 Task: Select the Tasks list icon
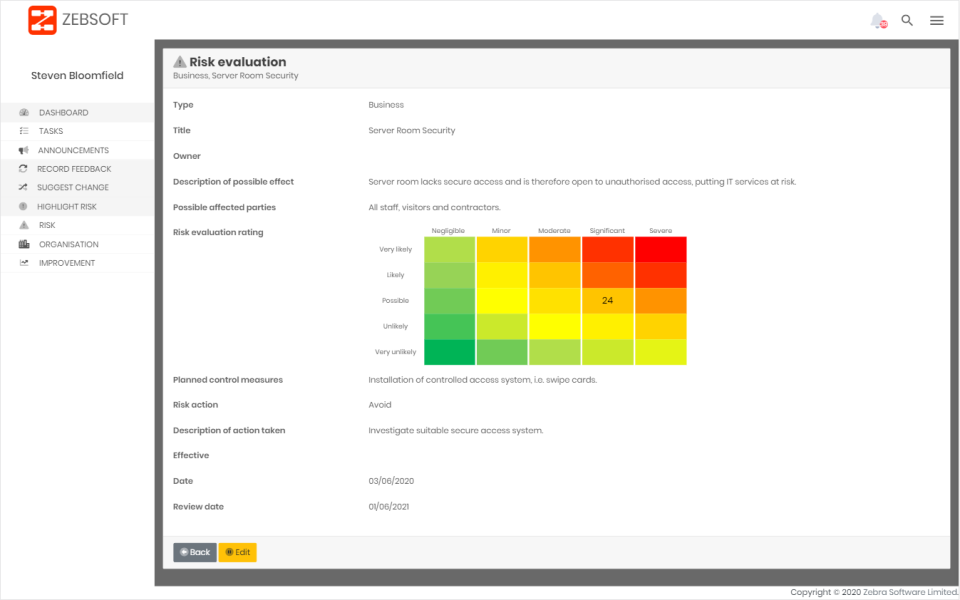[x=25, y=131]
